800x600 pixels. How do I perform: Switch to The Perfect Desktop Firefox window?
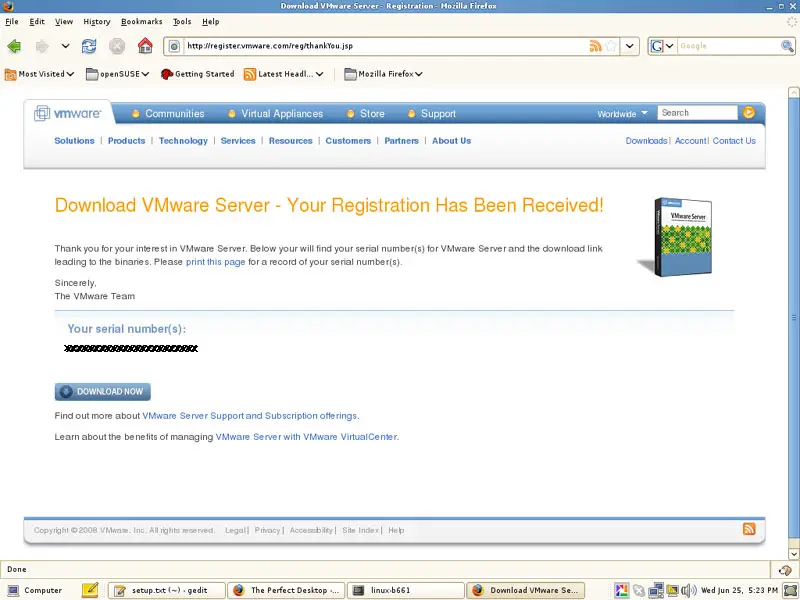286,590
